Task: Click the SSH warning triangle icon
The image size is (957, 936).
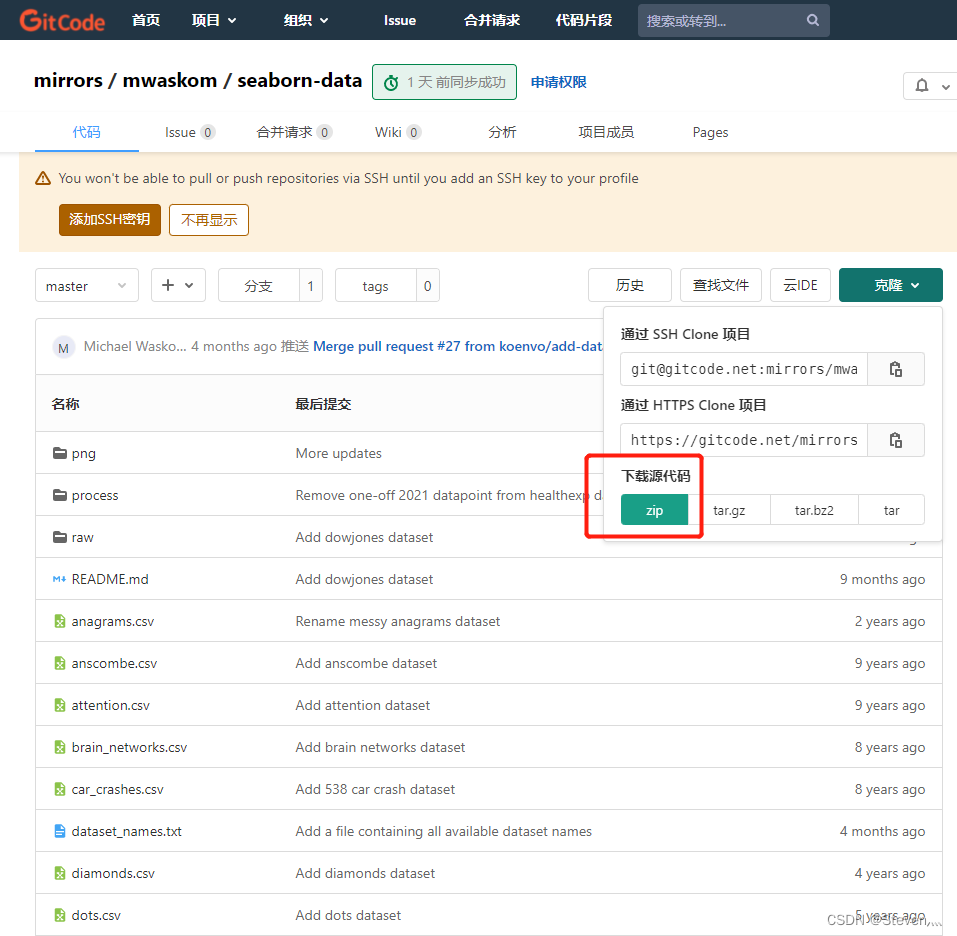Action: tap(43, 178)
